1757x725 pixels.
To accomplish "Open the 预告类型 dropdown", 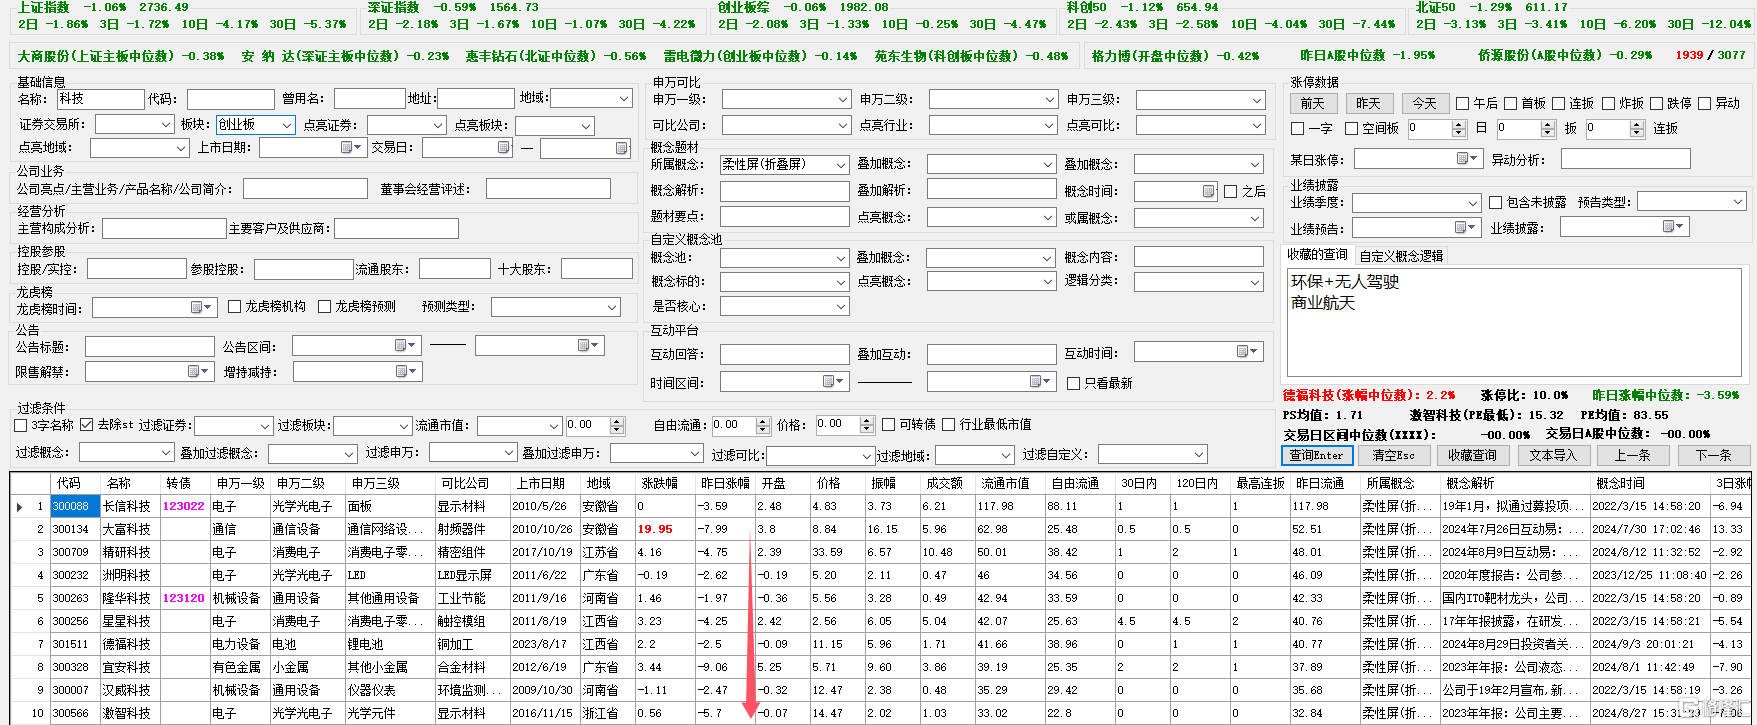I will click(1737, 202).
